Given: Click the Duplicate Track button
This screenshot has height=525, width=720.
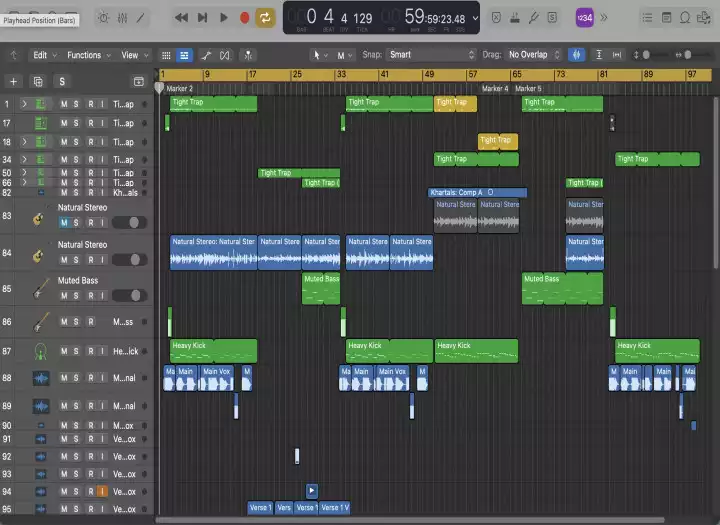Looking at the screenshot, I should [38, 82].
